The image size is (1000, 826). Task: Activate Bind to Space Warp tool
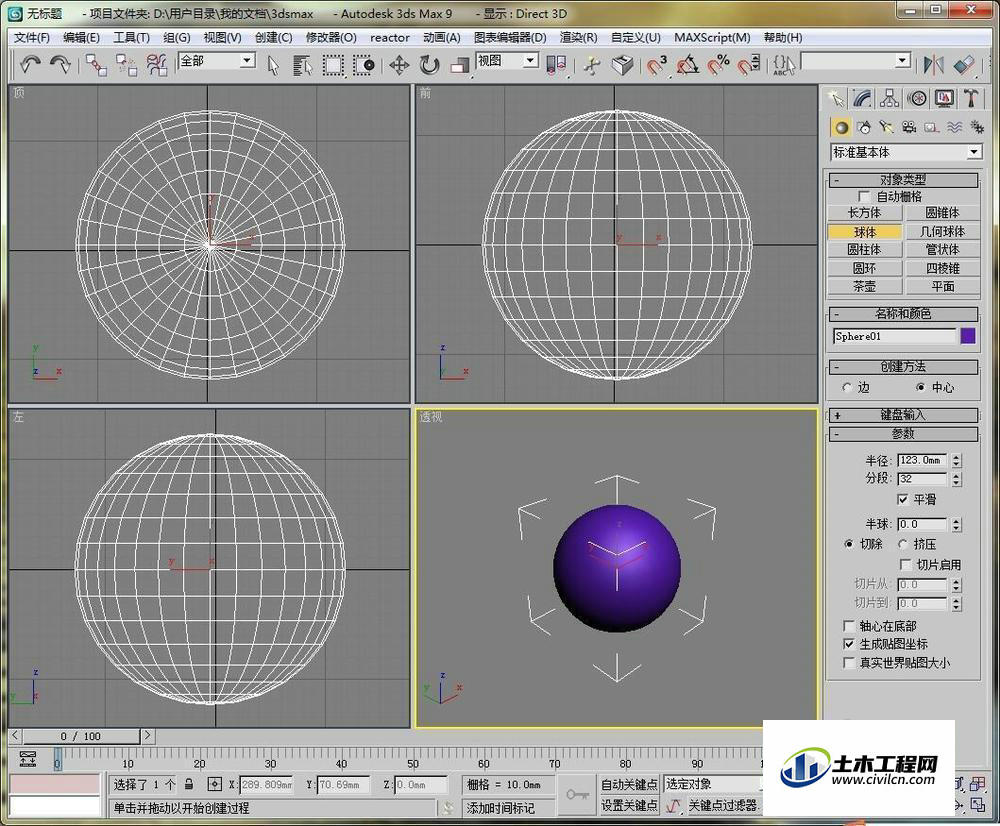[157, 64]
